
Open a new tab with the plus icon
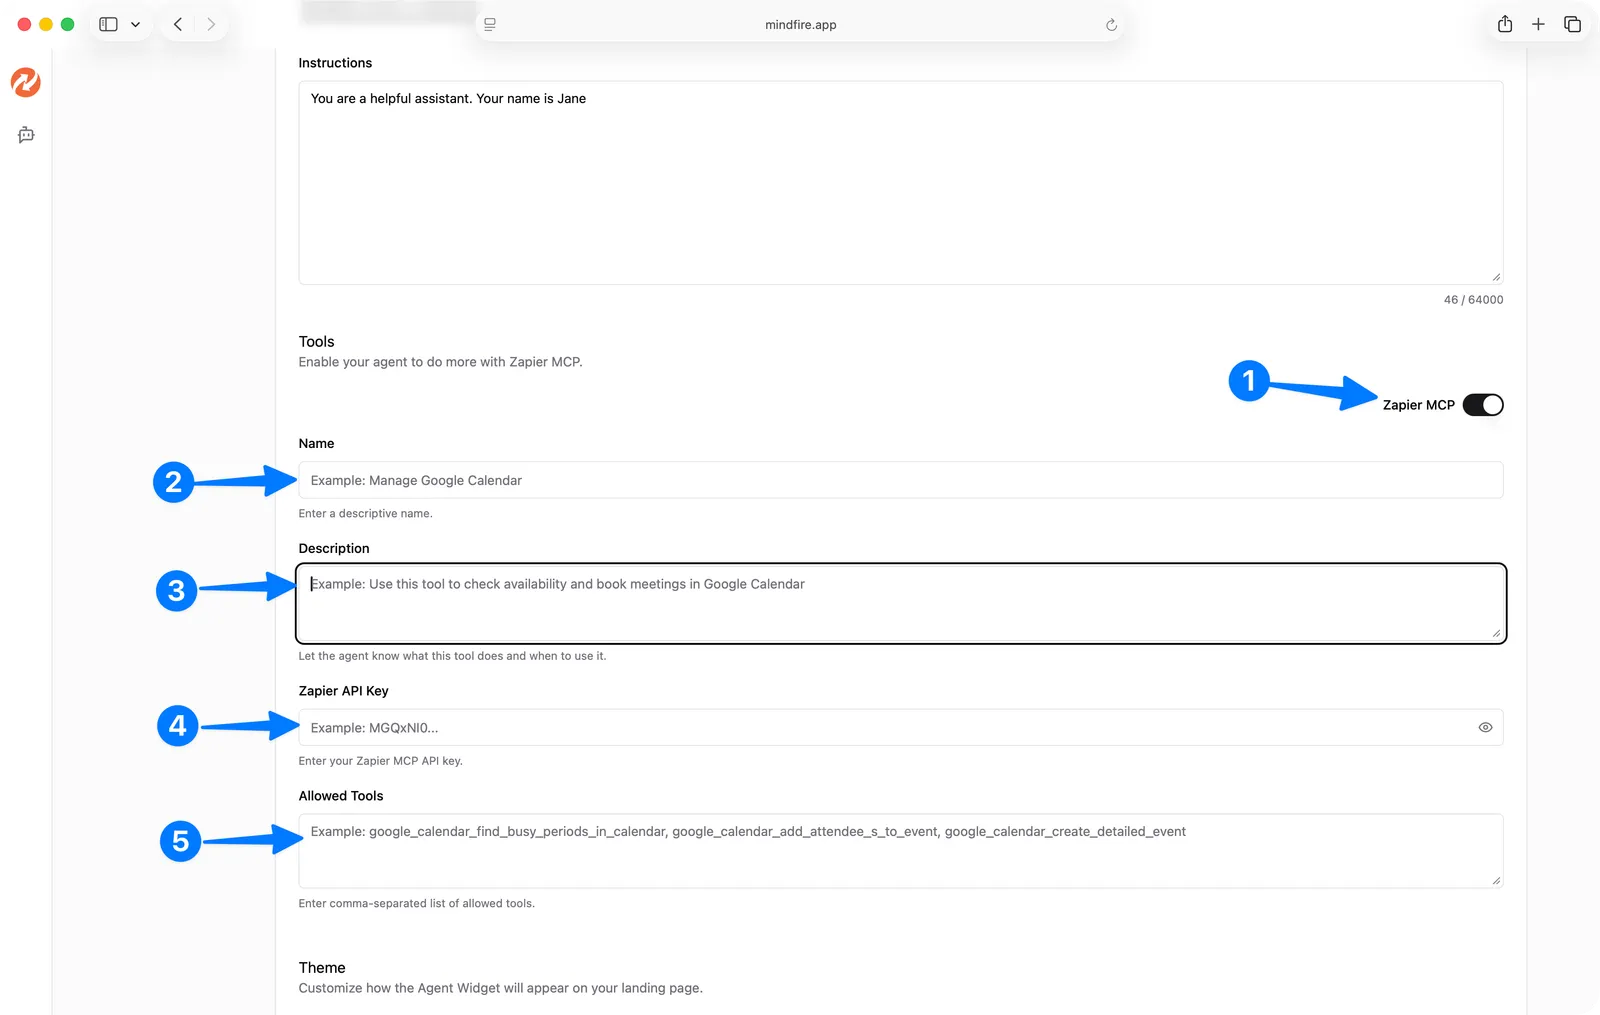(1538, 24)
